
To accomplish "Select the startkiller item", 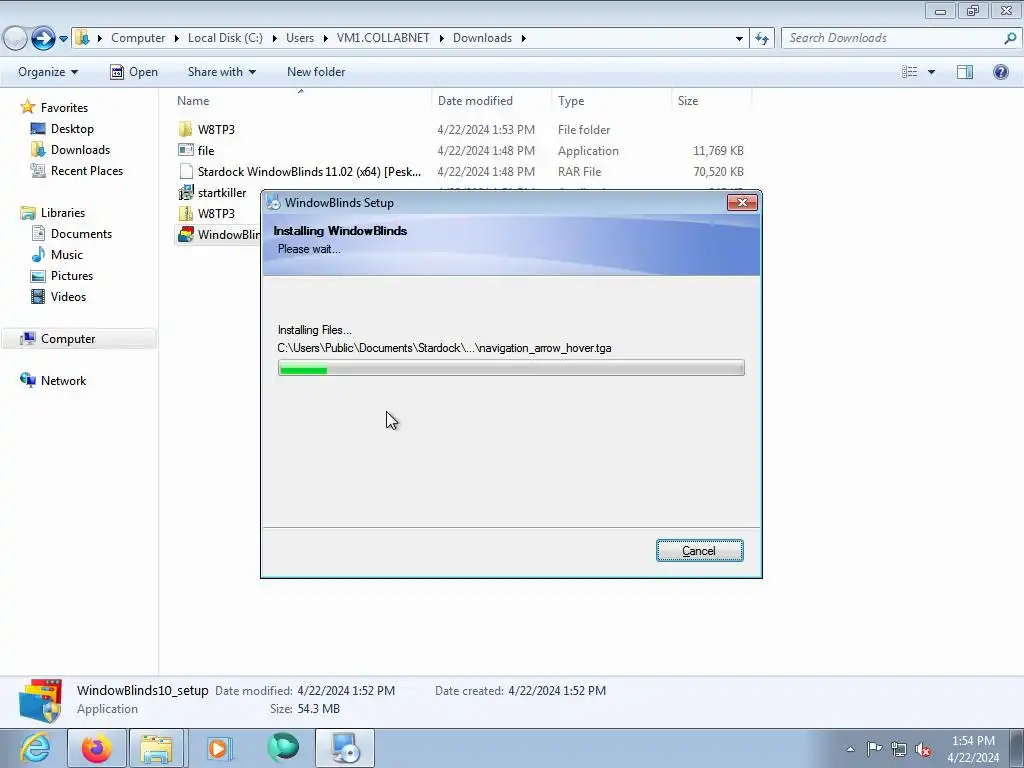I will (x=222, y=193).
